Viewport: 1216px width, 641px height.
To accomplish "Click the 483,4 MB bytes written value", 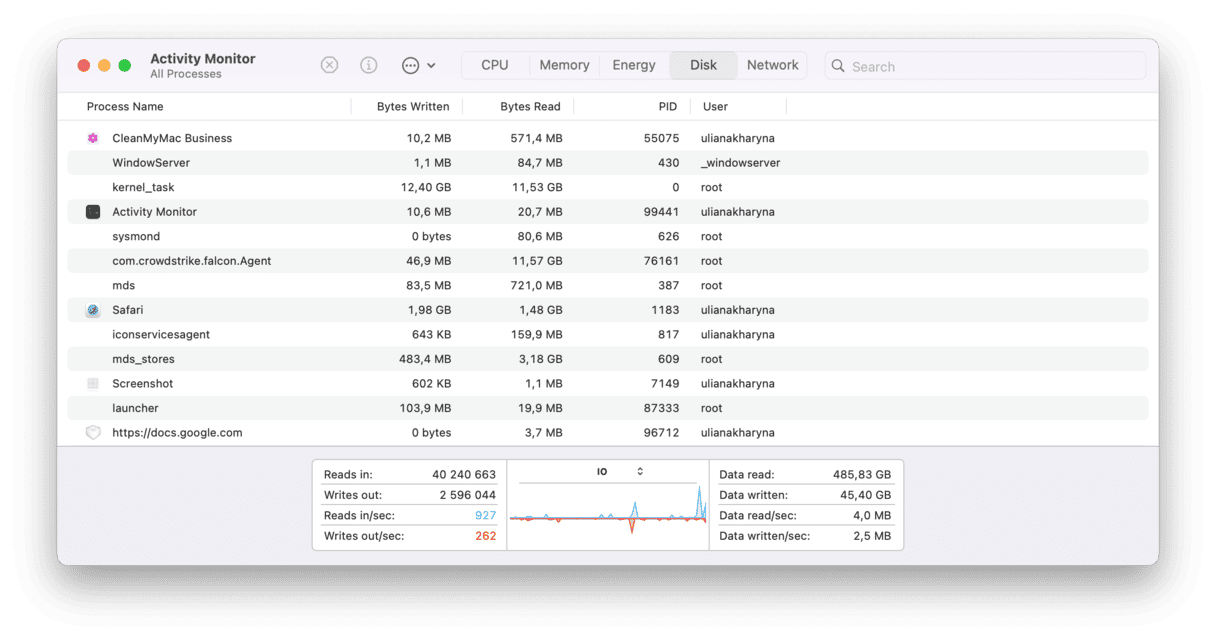I will (425, 359).
